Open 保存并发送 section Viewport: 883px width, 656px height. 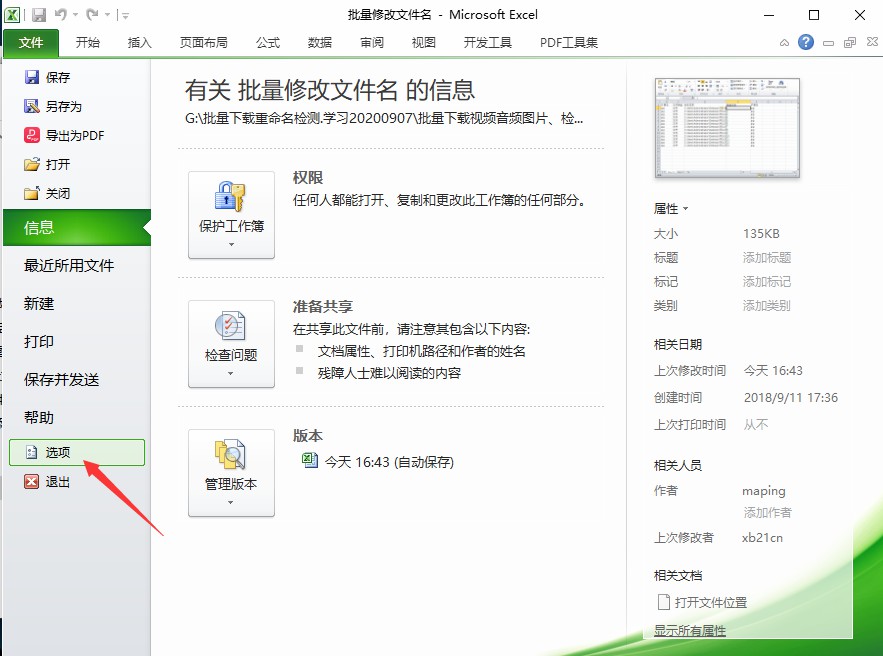[x=61, y=380]
